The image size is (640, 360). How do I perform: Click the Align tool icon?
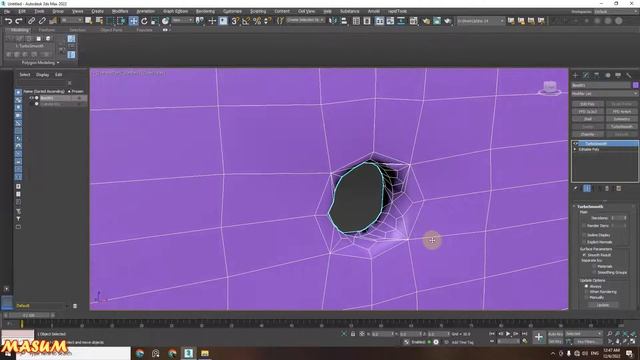coord(344,21)
